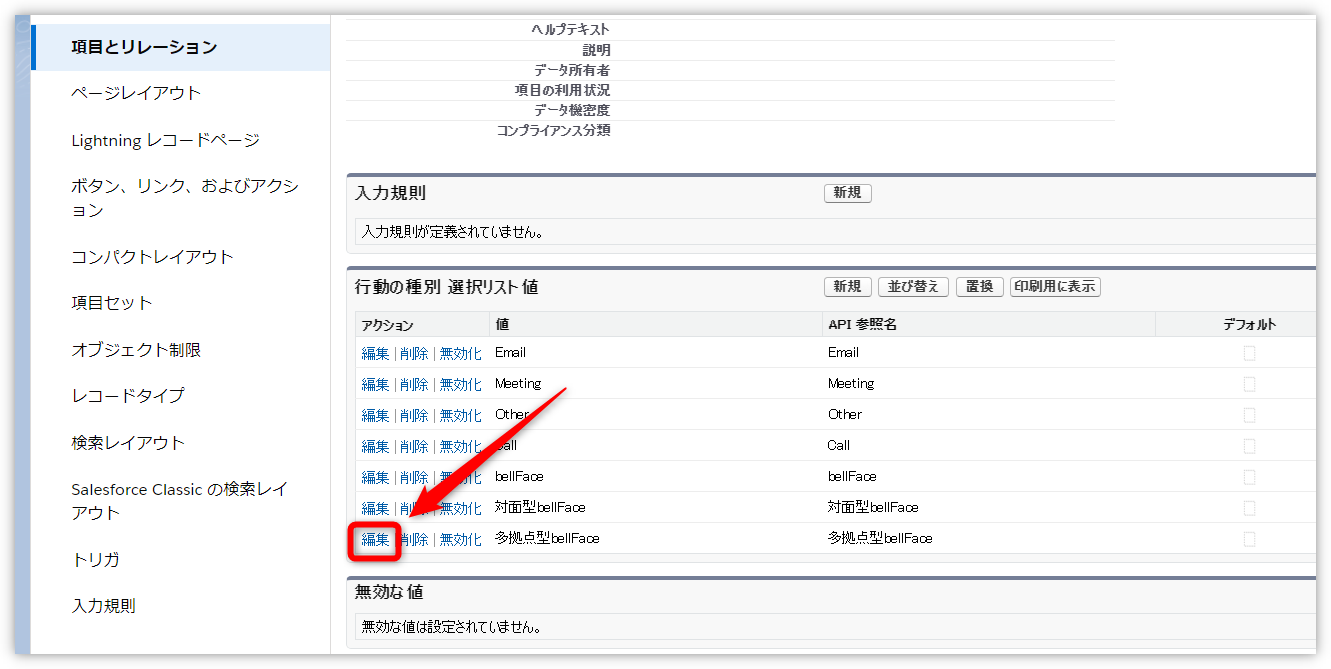The width and height of the screenshot is (1331, 669).
Task: Click API 参照名 column header
Action: [860, 325]
